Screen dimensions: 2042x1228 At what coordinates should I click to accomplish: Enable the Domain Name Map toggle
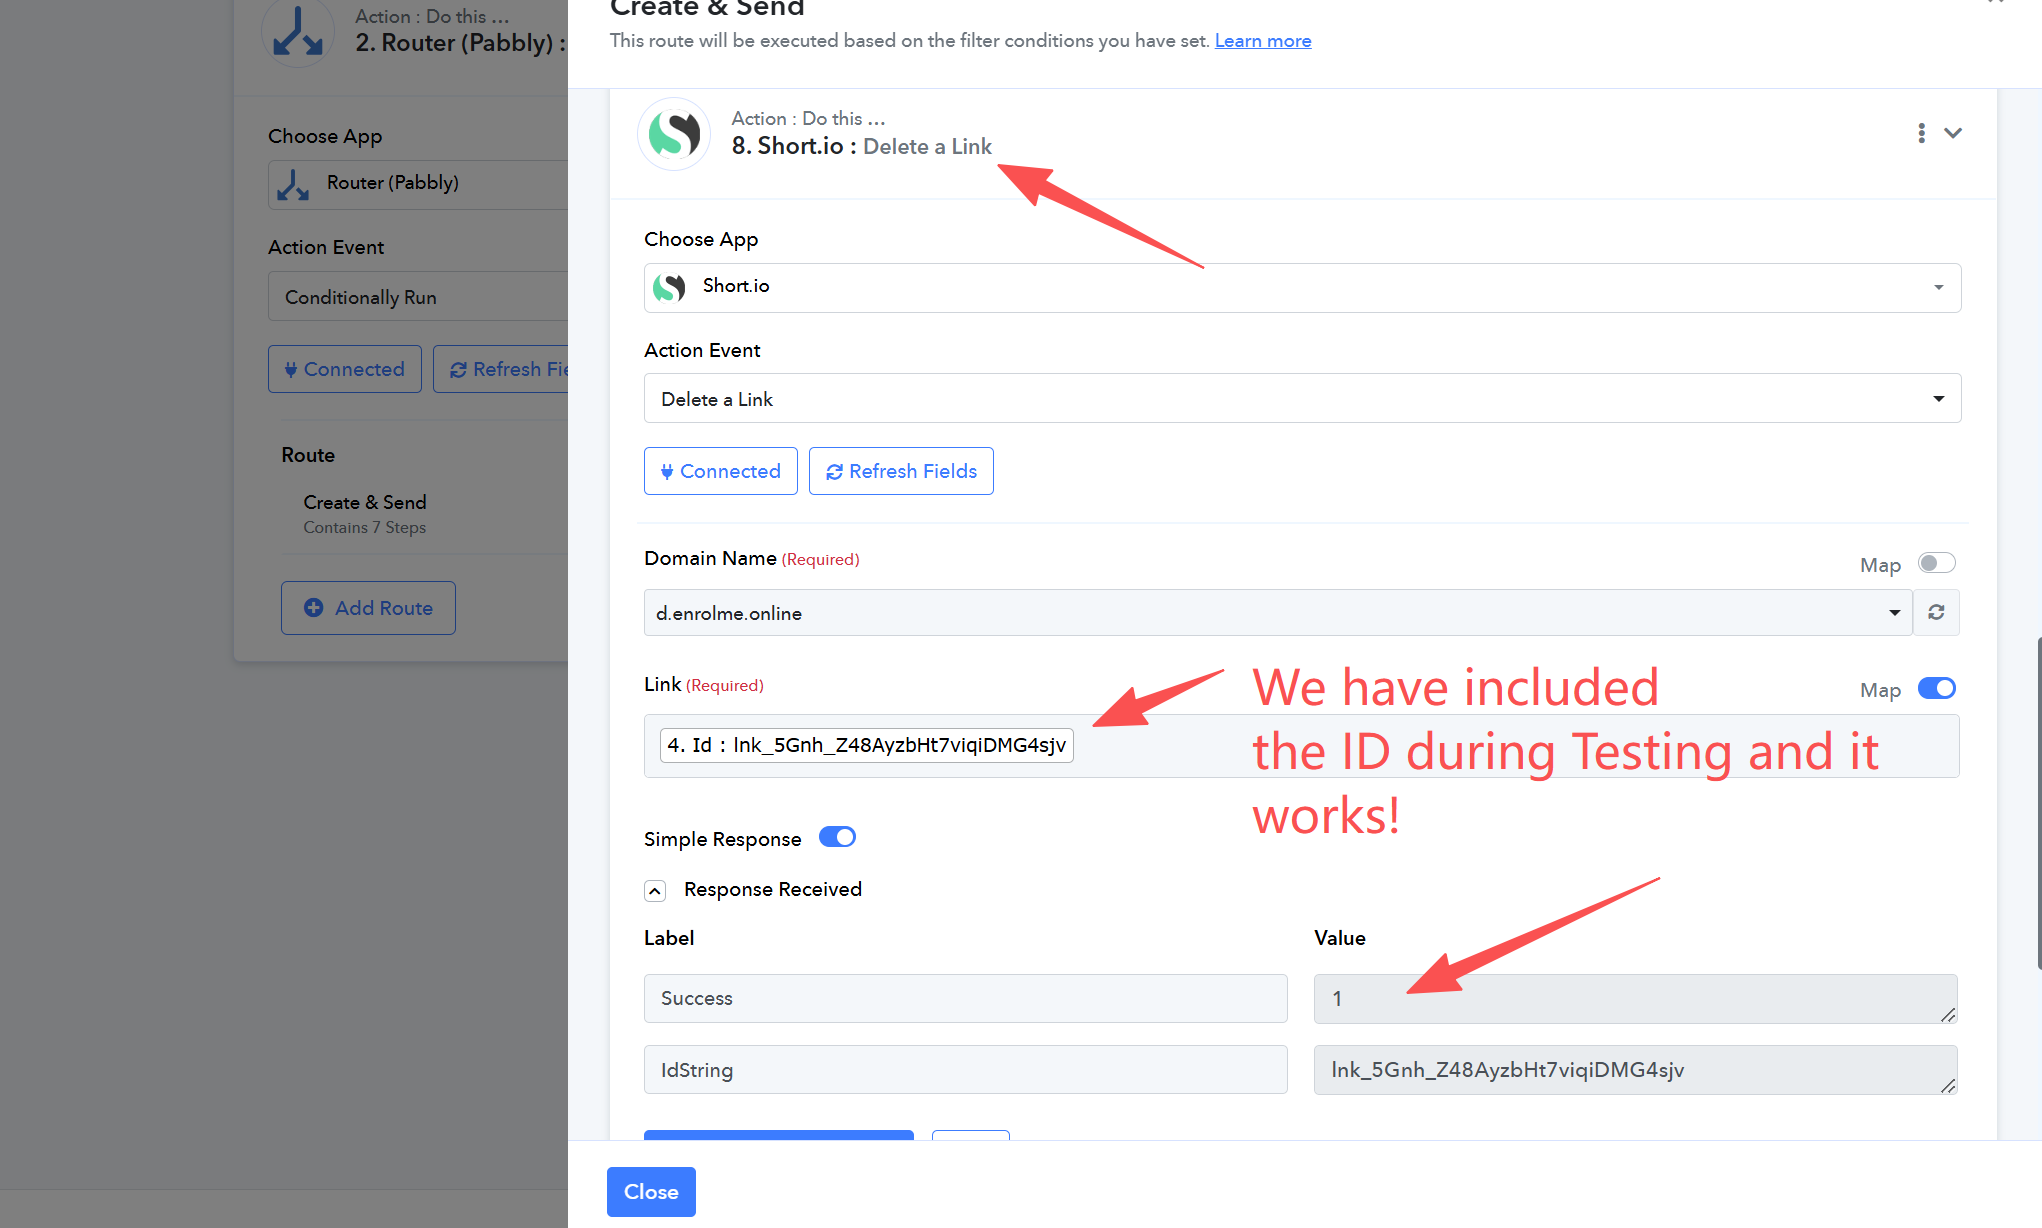pyautogui.click(x=1936, y=563)
